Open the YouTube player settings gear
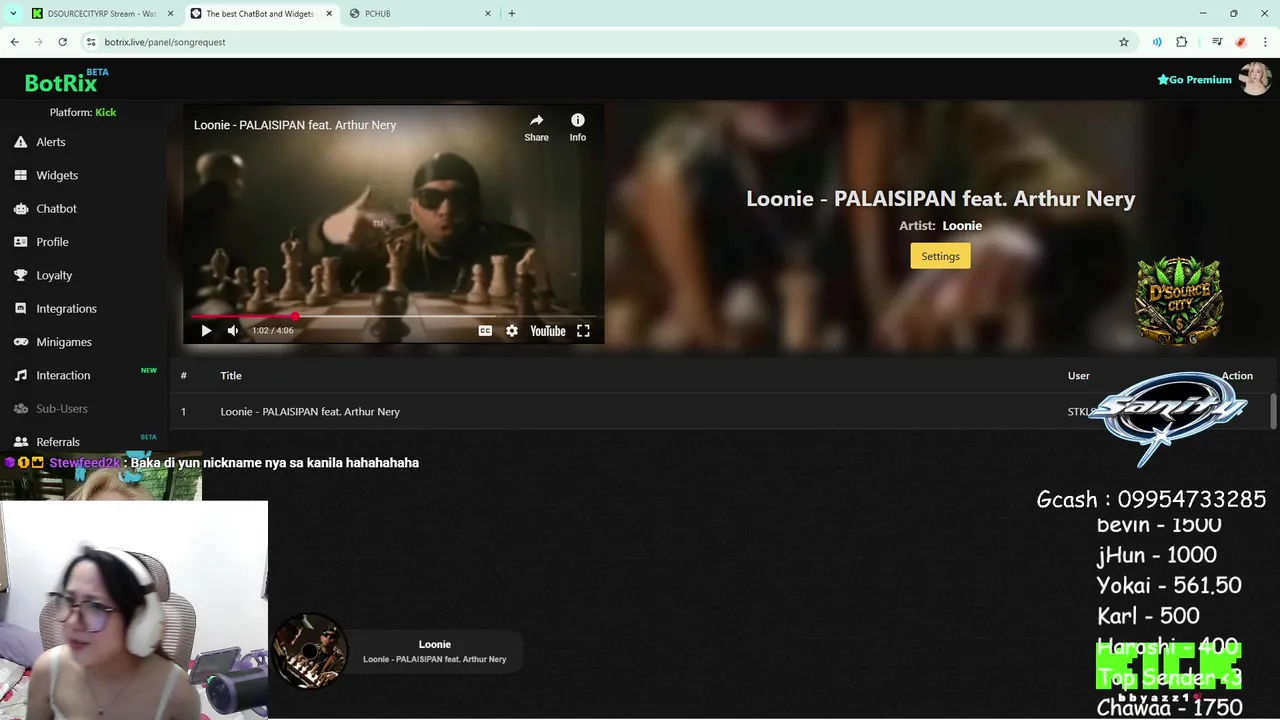 coord(512,331)
